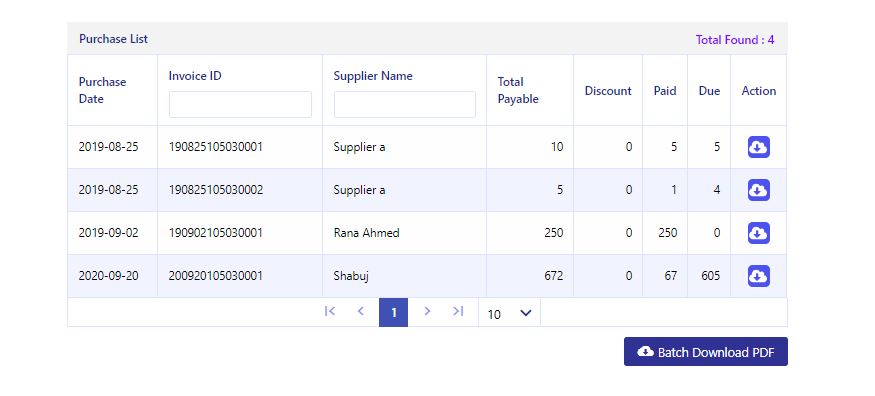Go to previous page arrow
The height and width of the screenshot is (396, 875).
(x=360, y=311)
